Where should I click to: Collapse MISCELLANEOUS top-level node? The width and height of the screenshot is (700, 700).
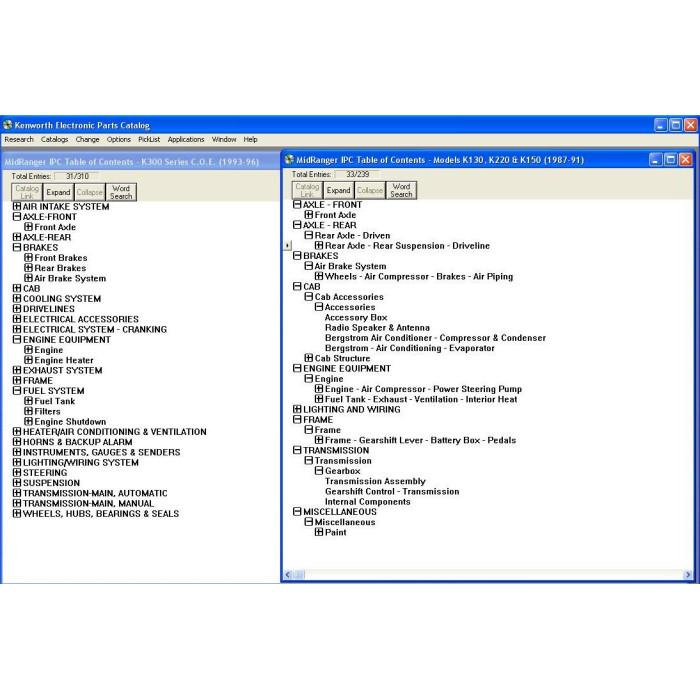pos(297,512)
